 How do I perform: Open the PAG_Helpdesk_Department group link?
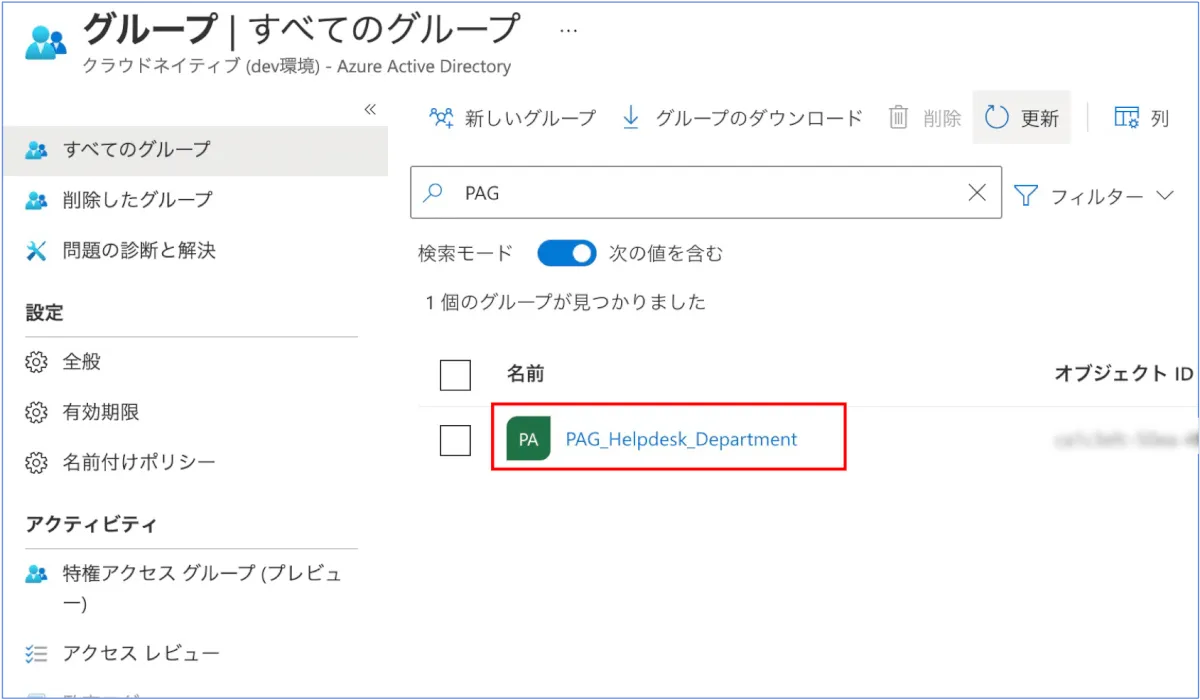point(681,439)
